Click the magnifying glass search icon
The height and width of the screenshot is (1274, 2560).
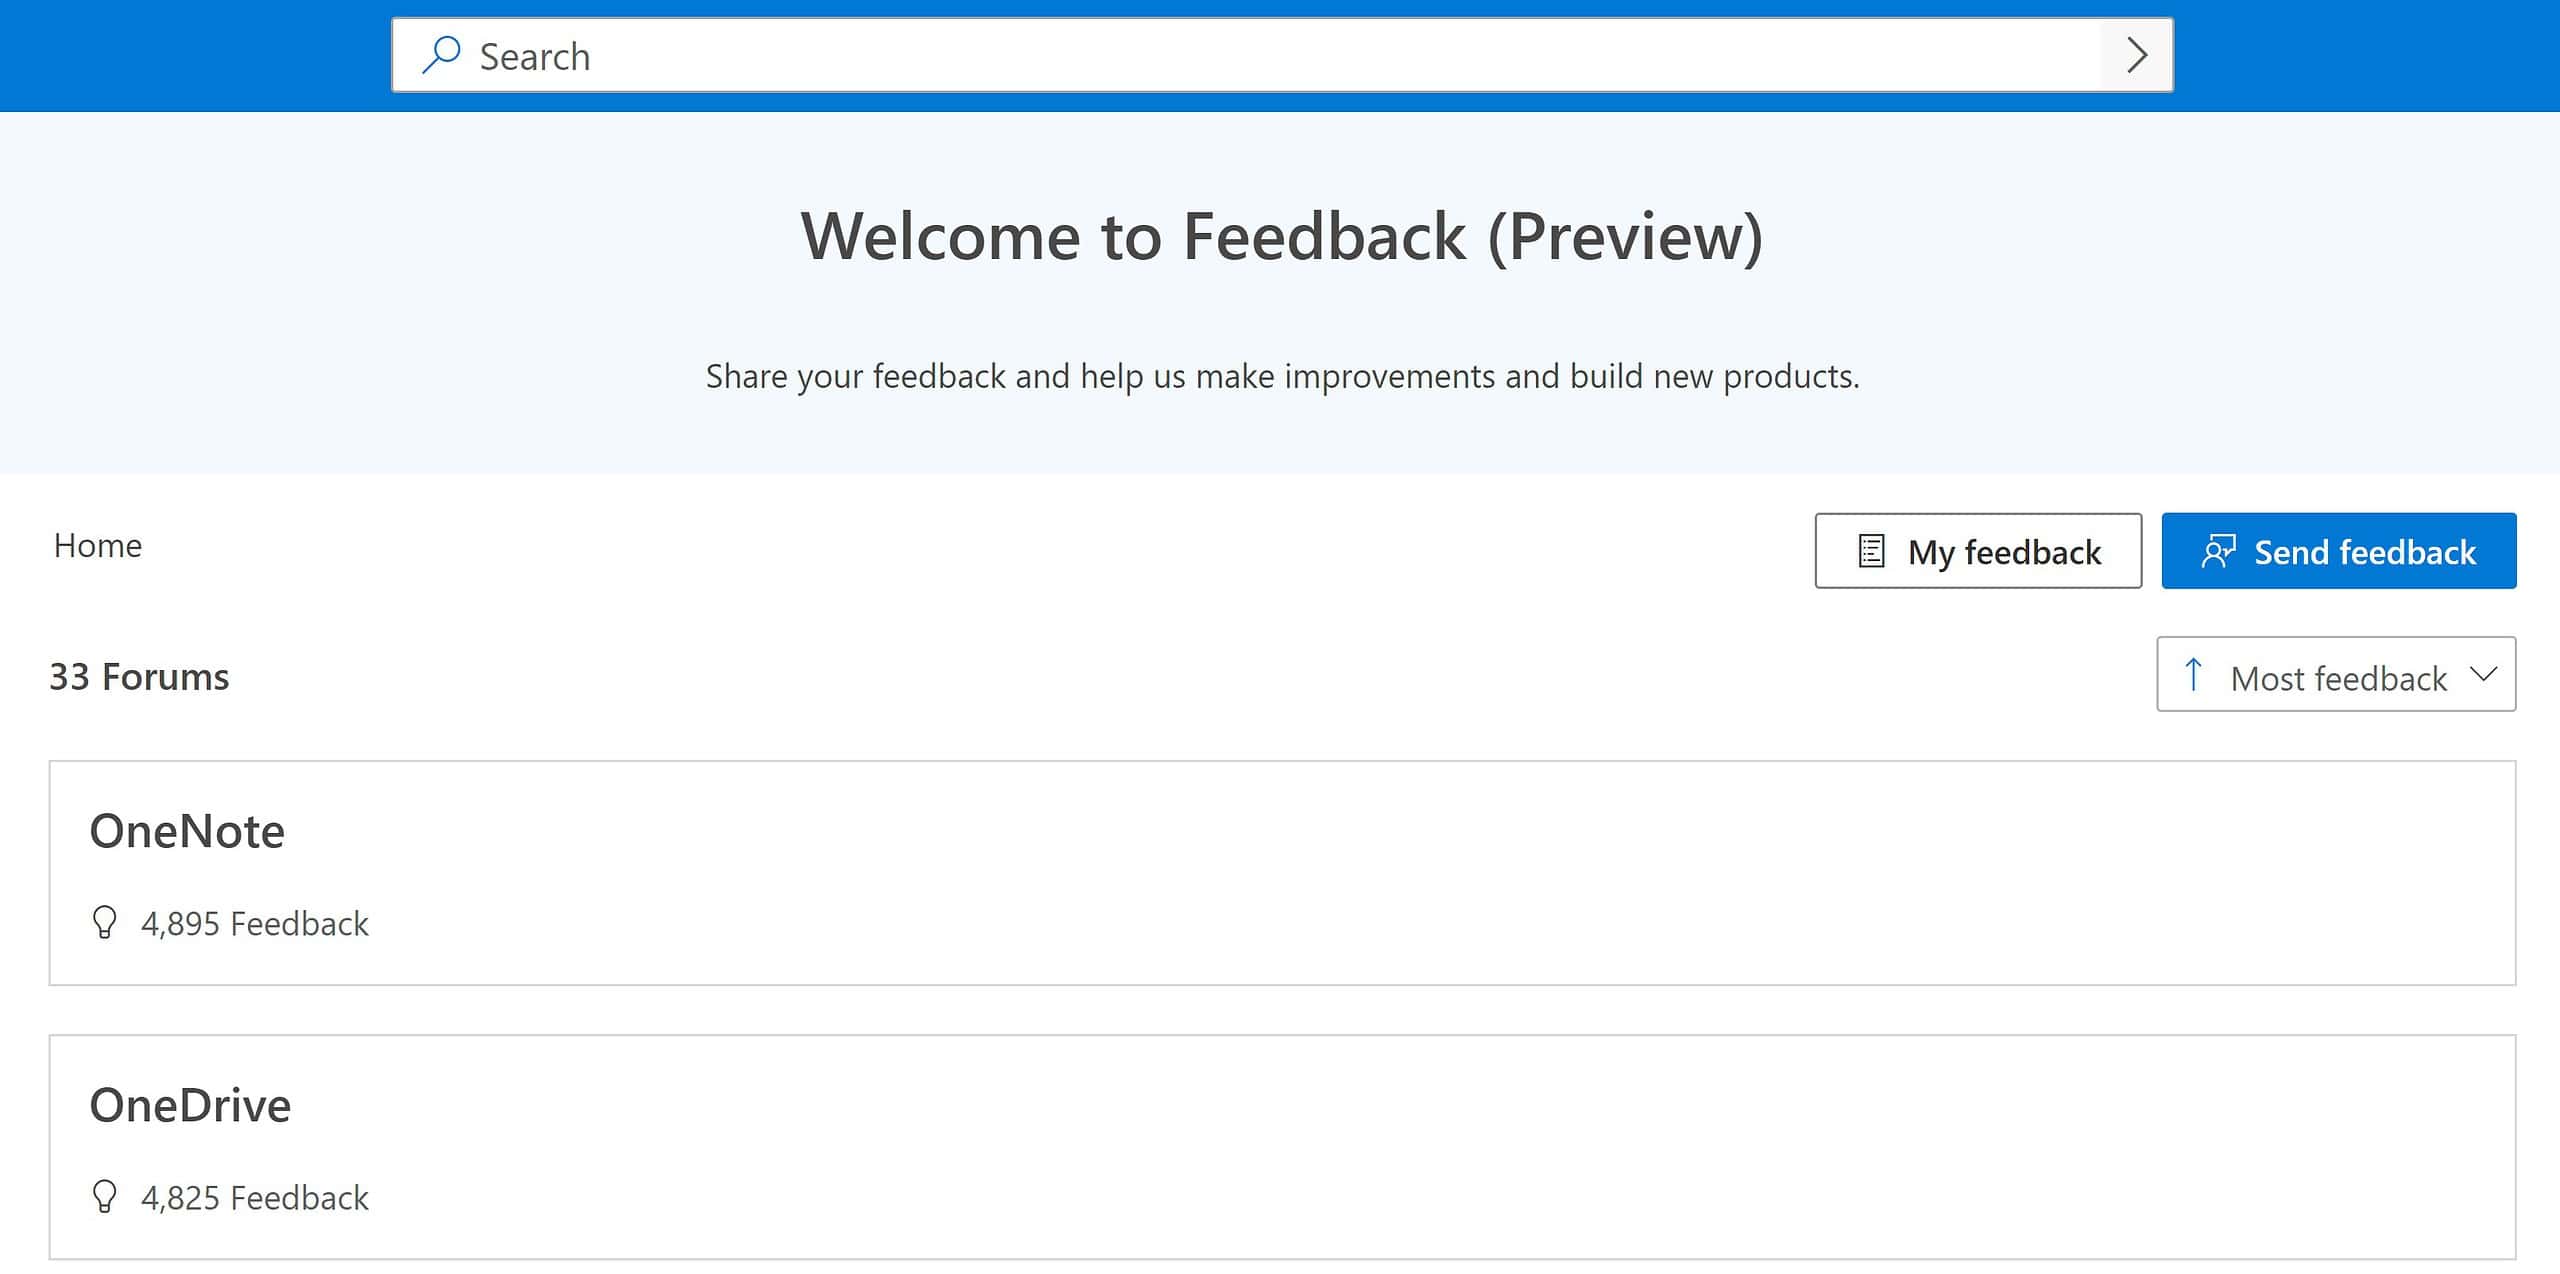click(x=441, y=55)
